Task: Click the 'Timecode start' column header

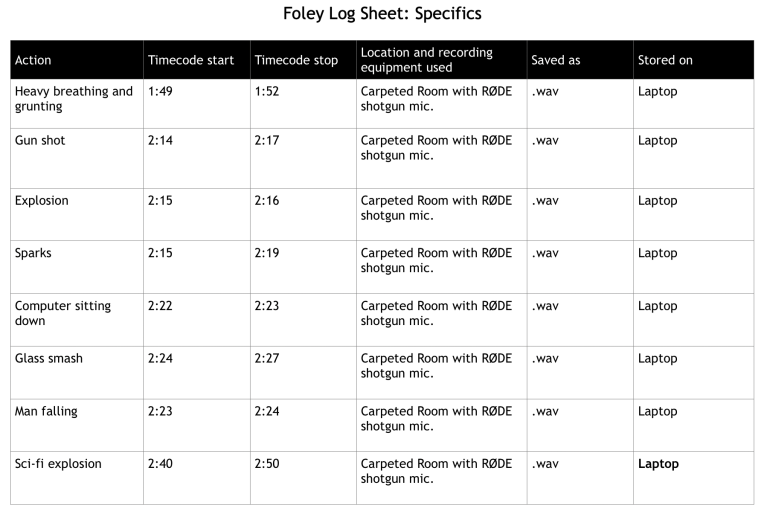Action: pos(191,60)
